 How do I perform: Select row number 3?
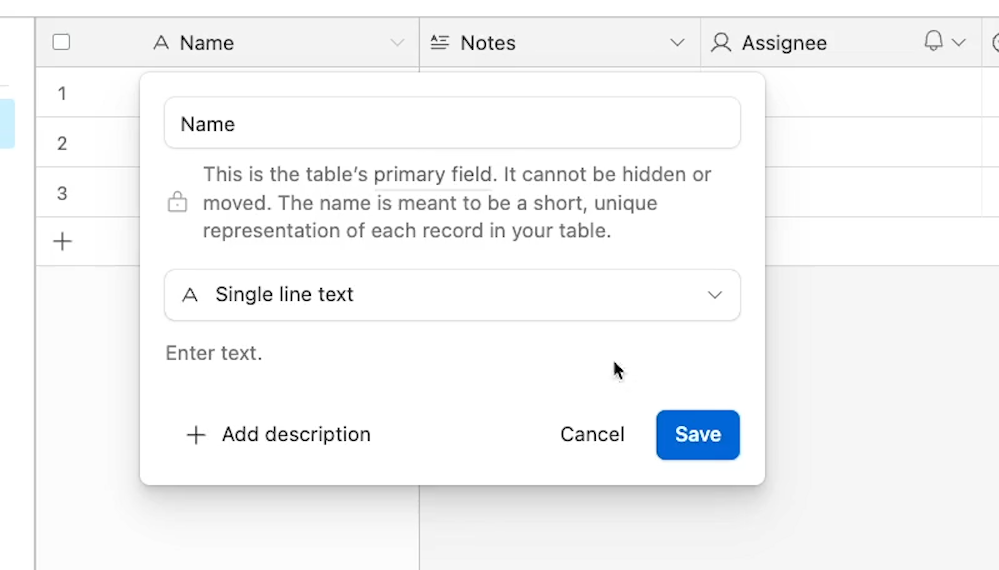[x=62, y=194]
